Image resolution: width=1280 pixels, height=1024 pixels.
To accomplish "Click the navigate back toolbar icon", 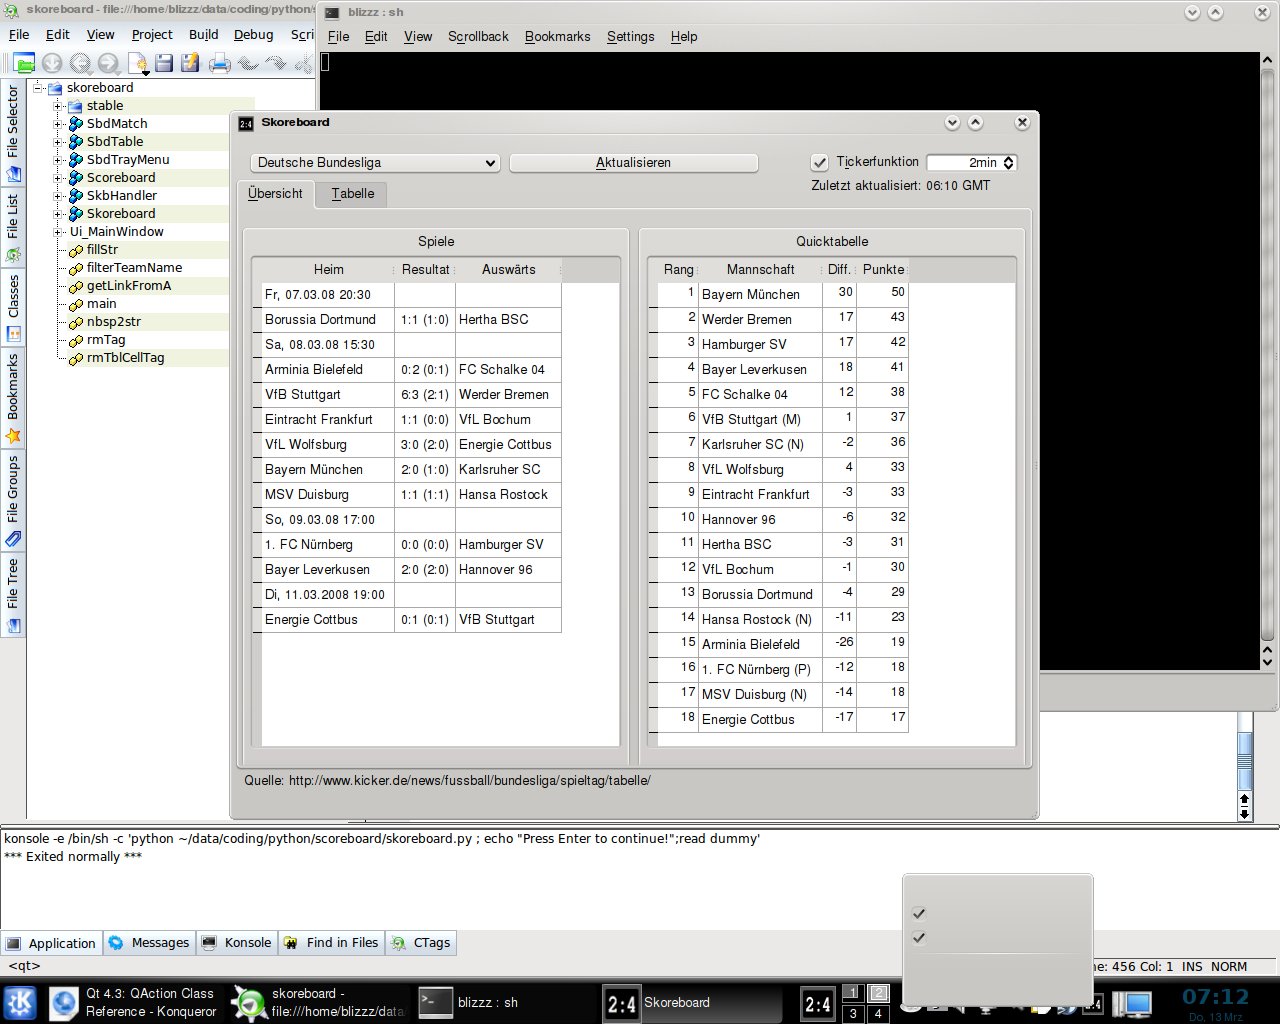I will click(80, 63).
